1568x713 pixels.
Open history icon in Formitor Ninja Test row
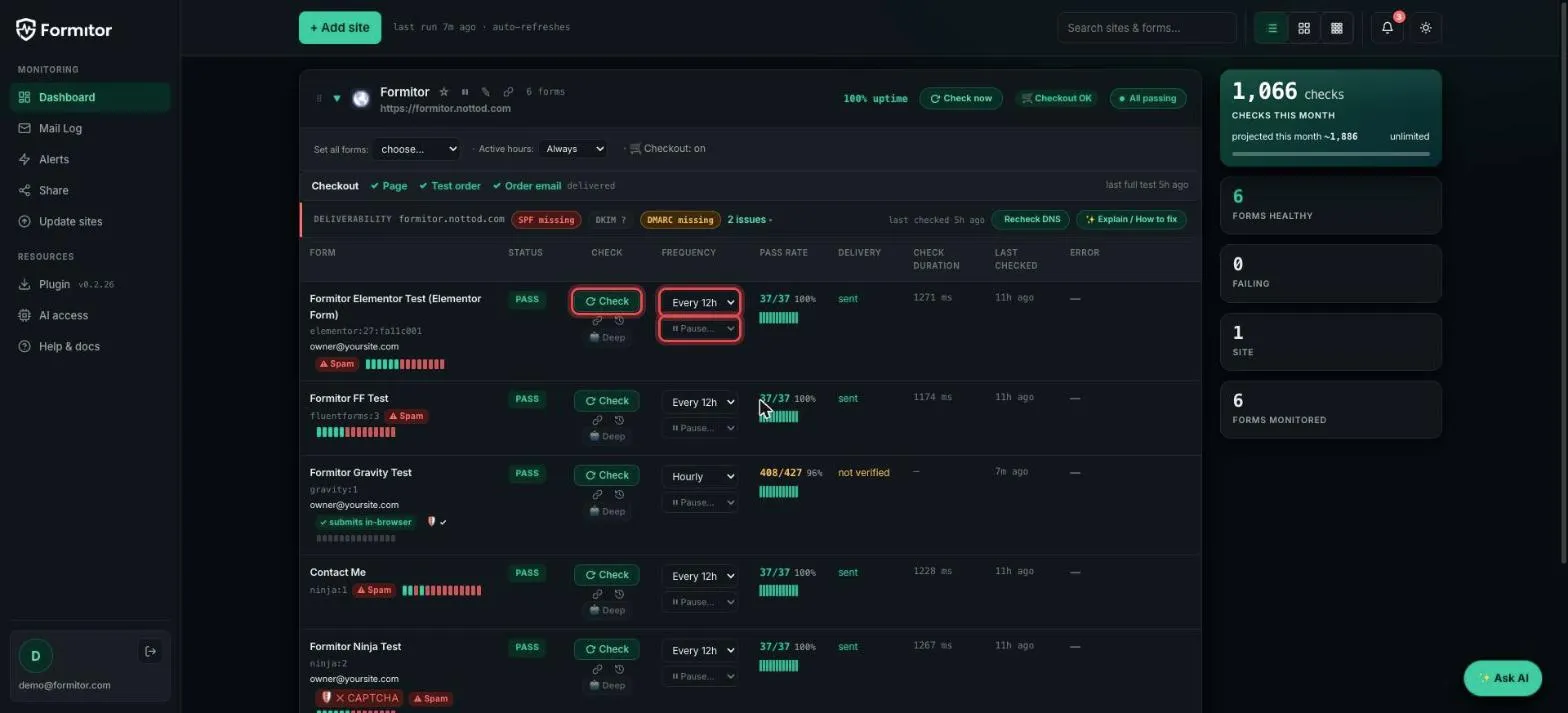point(619,669)
